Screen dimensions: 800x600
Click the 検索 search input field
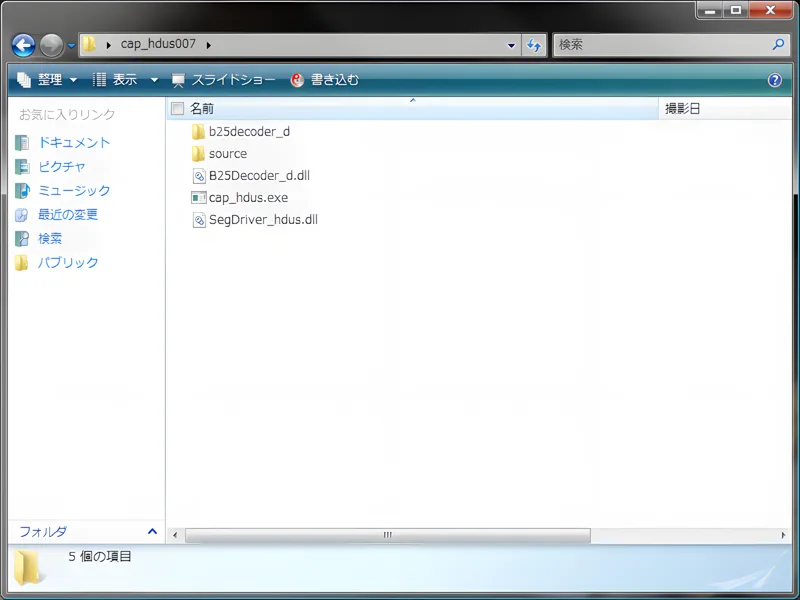click(x=660, y=45)
